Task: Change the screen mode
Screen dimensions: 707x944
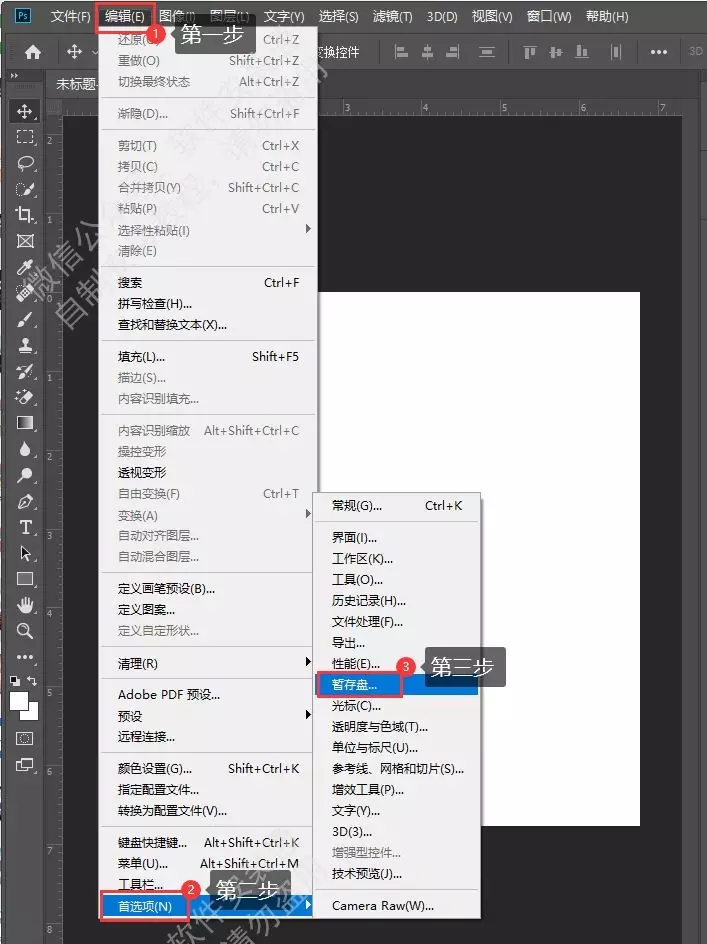Action: [25, 765]
